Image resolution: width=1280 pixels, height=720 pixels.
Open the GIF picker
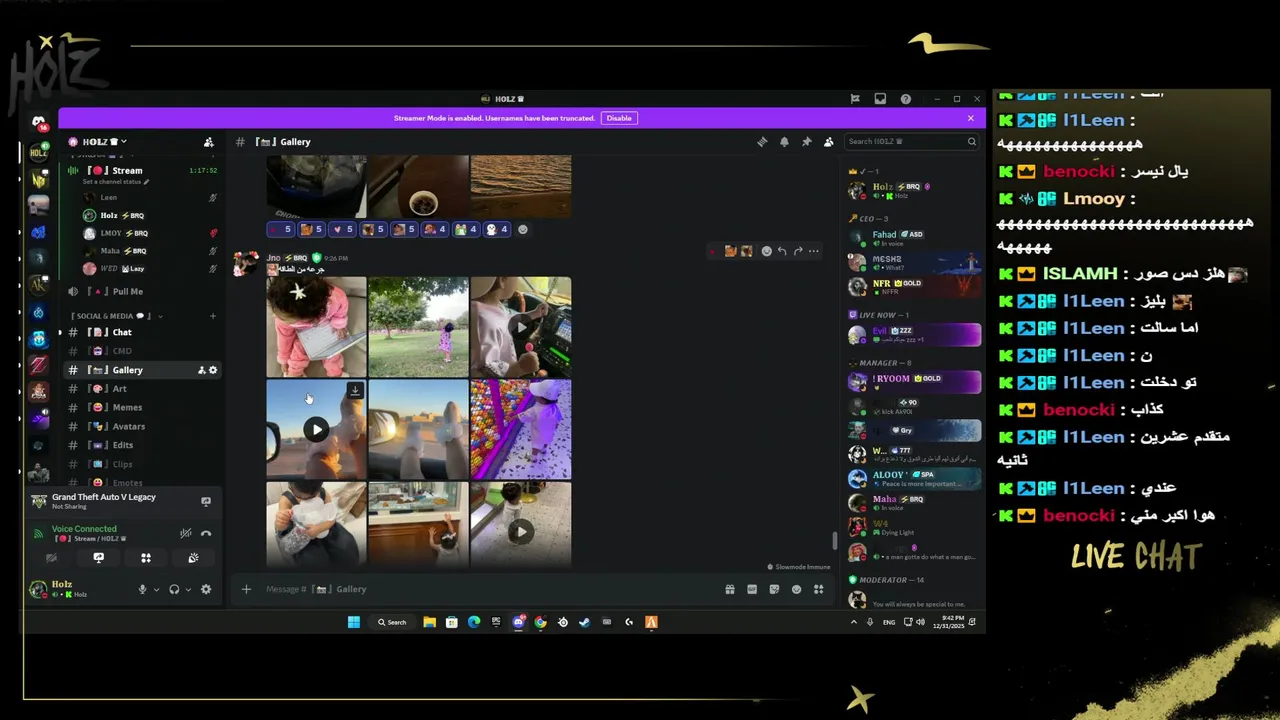click(x=752, y=589)
